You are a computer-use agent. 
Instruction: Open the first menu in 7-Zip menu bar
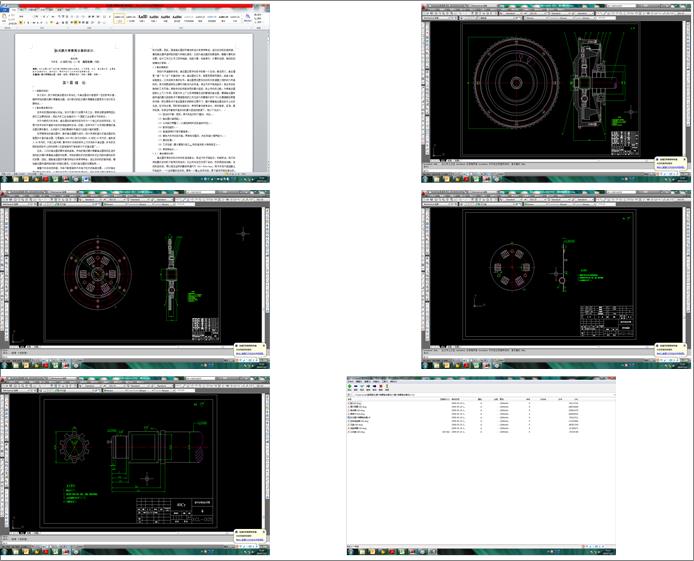coord(351,382)
